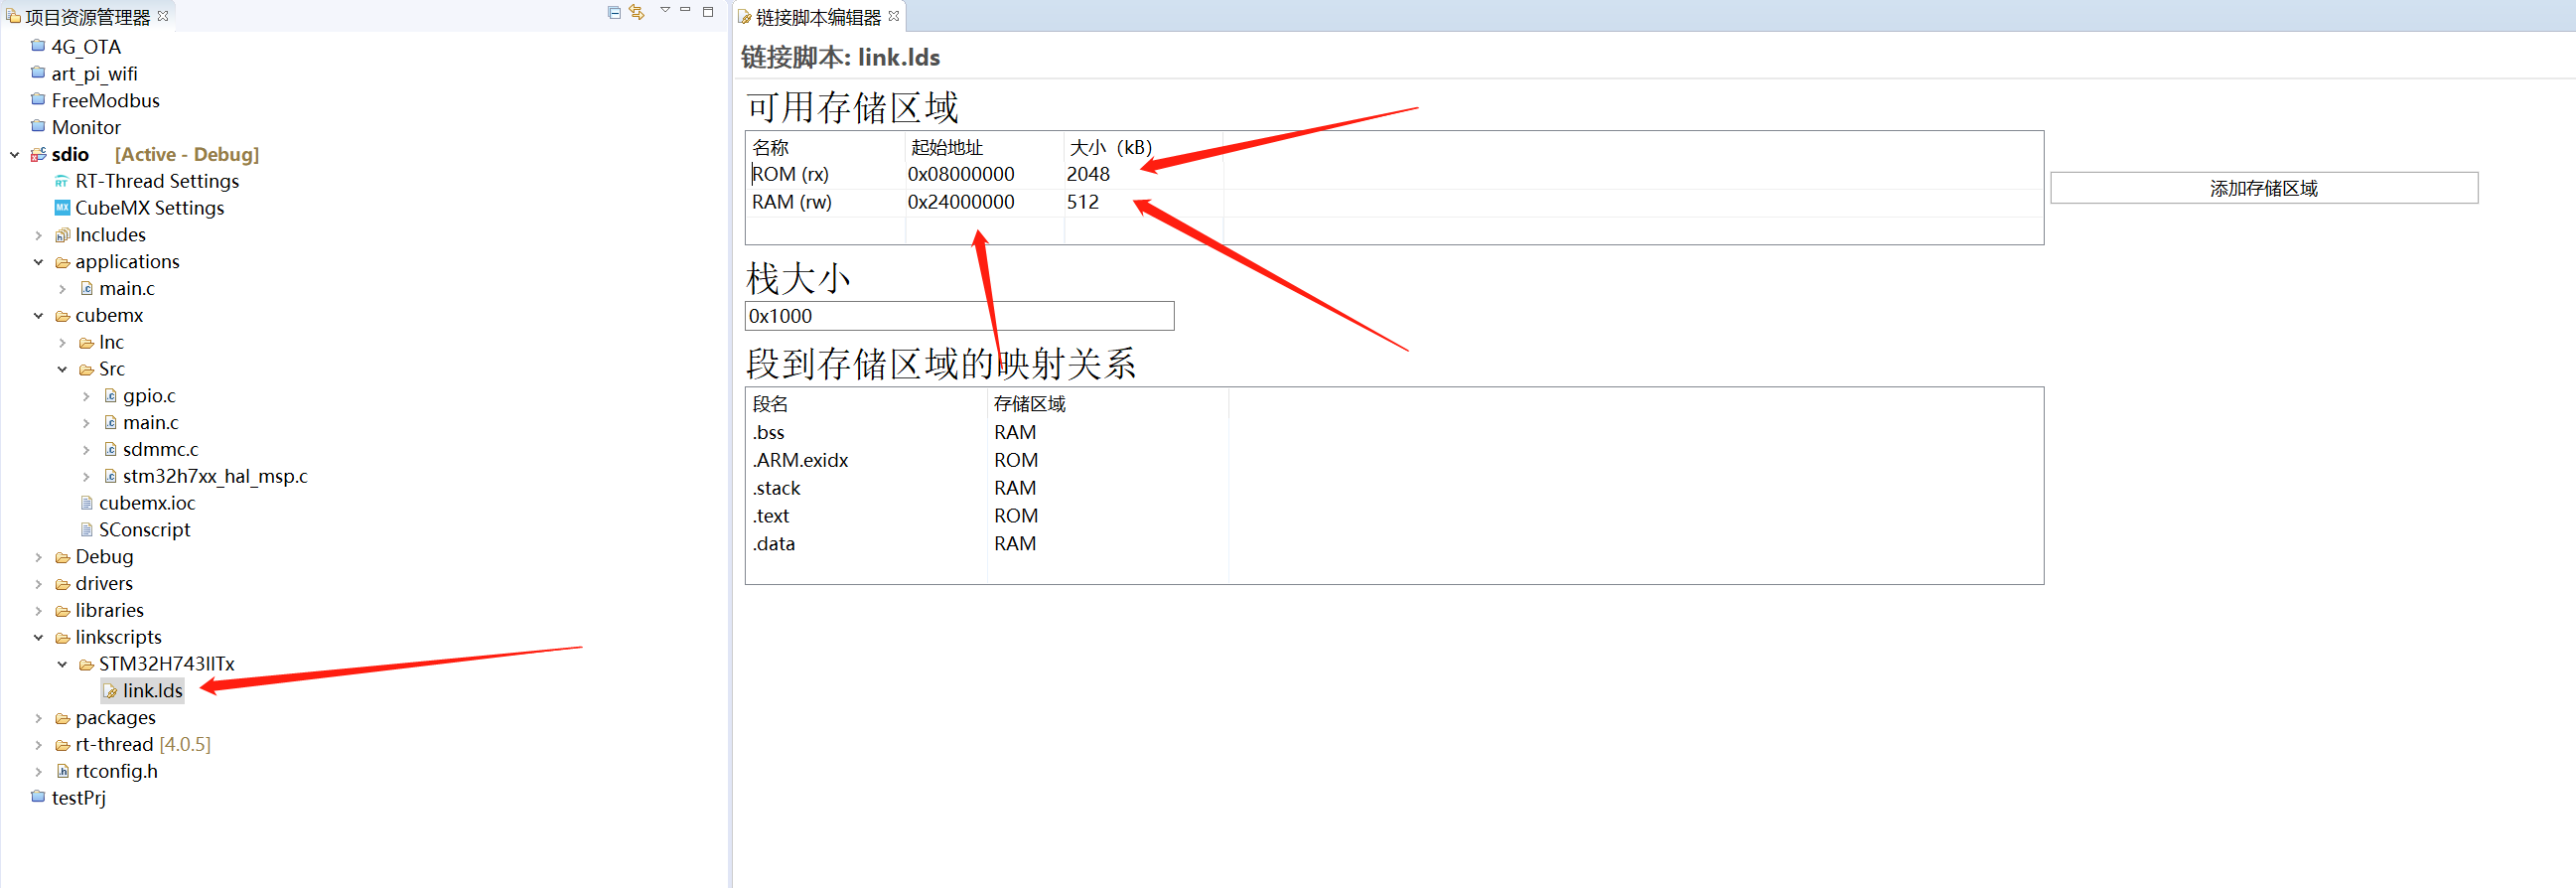Collapse the Src folder
Image resolution: width=2576 pixels, height=888 pixels.
[62, 369]
